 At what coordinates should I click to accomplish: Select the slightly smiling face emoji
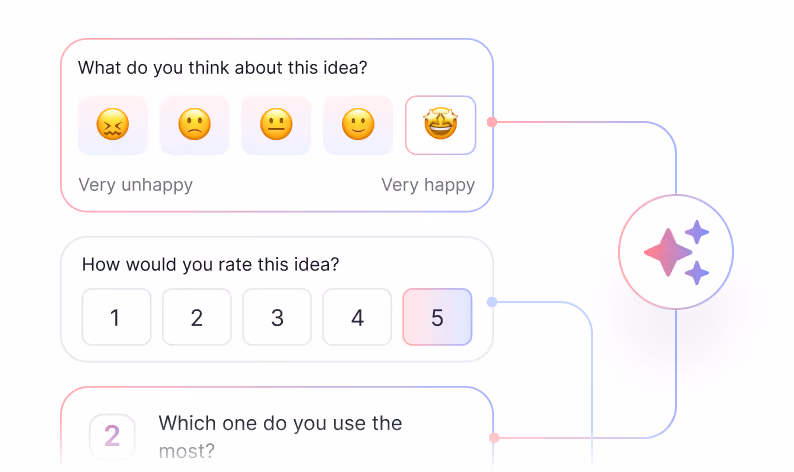click(x=358, y=125)
